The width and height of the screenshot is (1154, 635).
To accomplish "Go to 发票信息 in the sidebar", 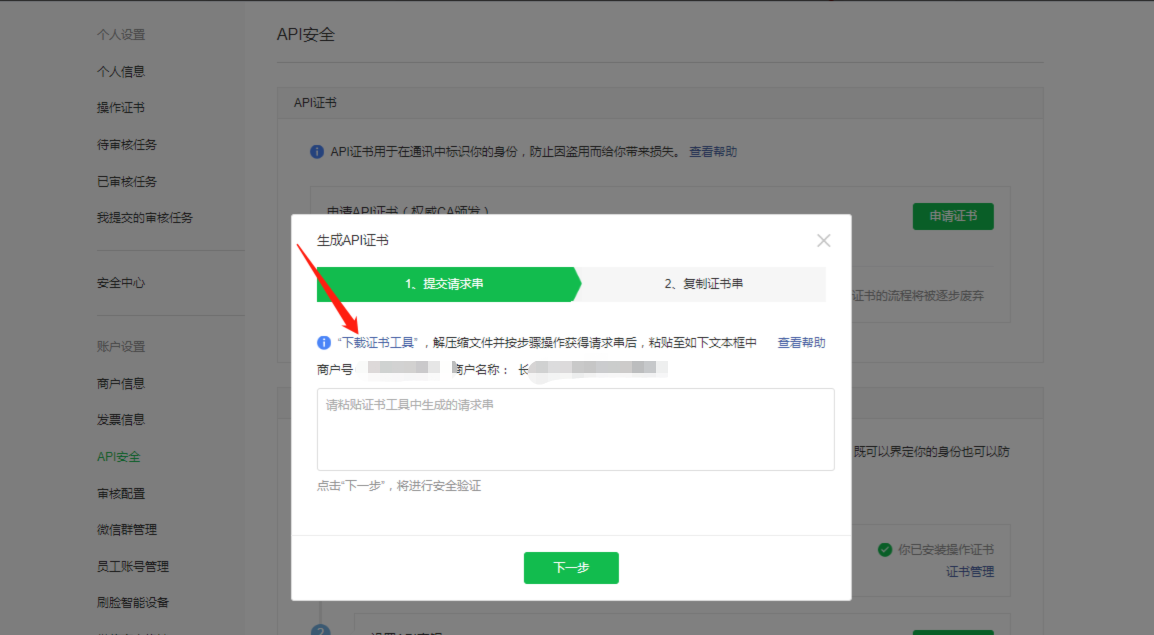I will [124, 418].
